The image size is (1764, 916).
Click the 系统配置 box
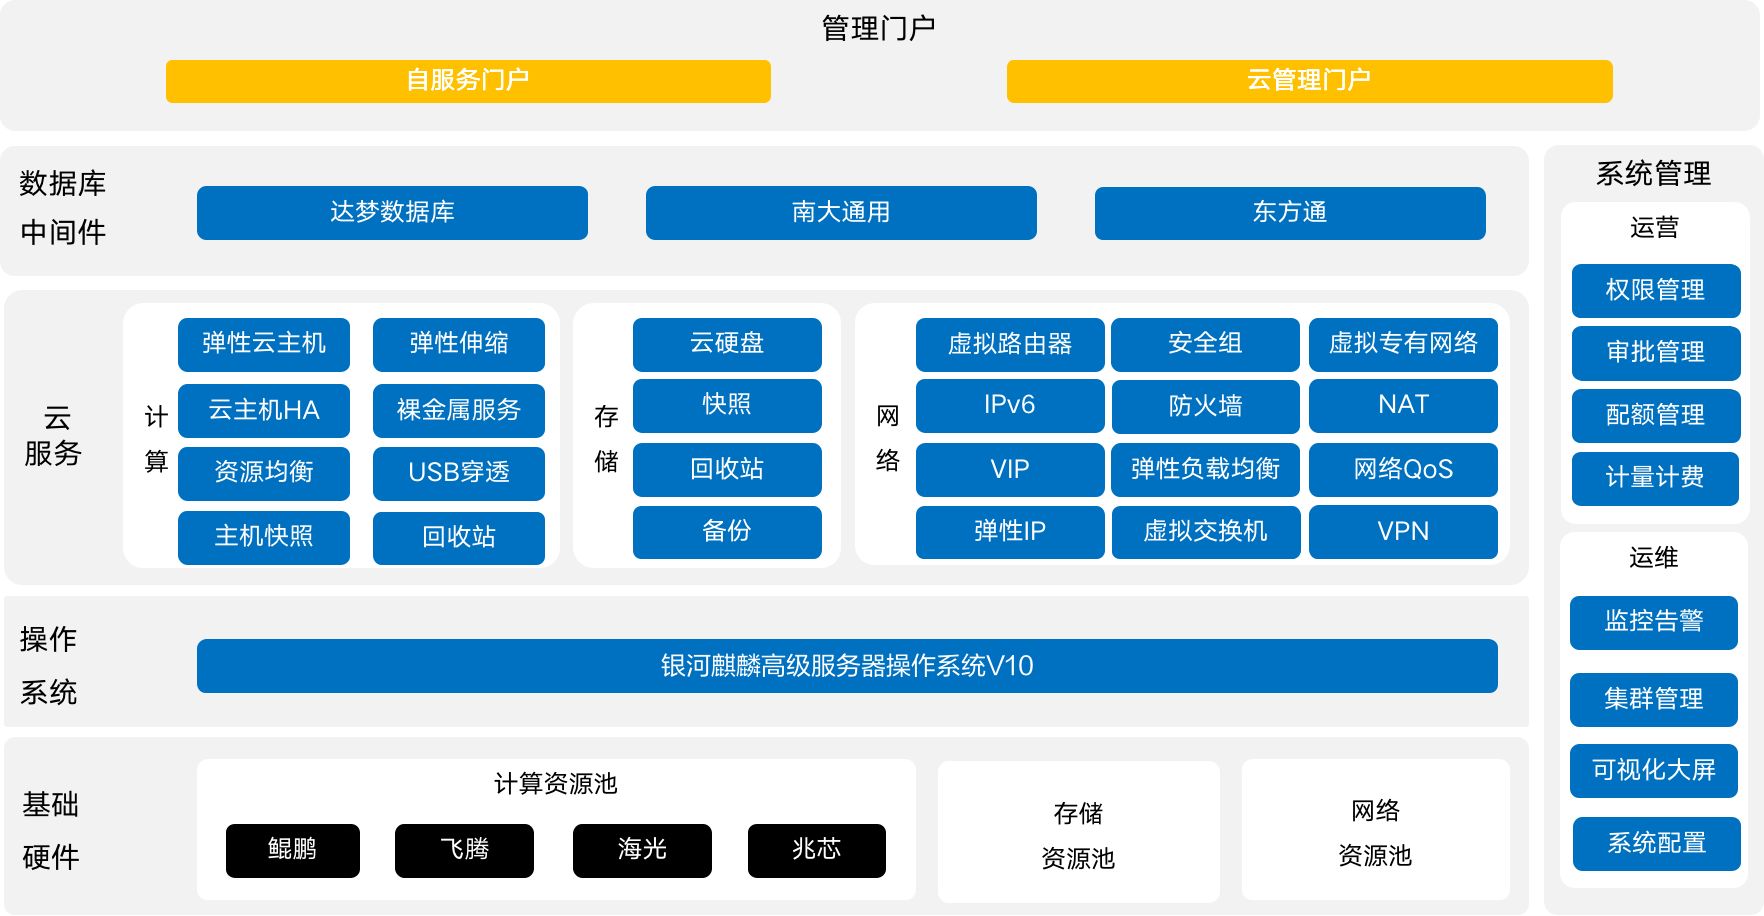(x=1657, y=844)
